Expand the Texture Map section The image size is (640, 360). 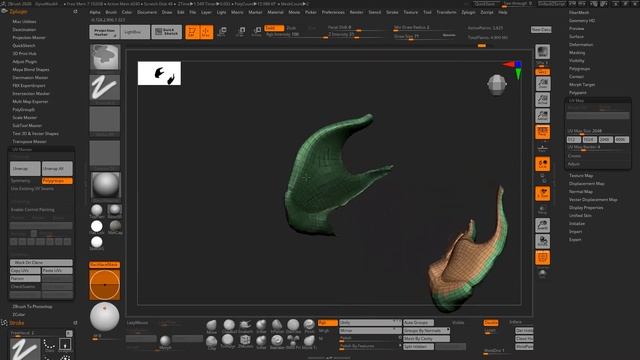(581, 176)
